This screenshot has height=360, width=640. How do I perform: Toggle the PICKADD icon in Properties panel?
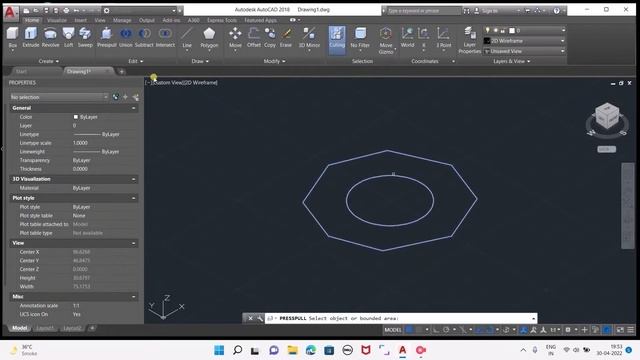pyautogui.click(x=116, y=97)
